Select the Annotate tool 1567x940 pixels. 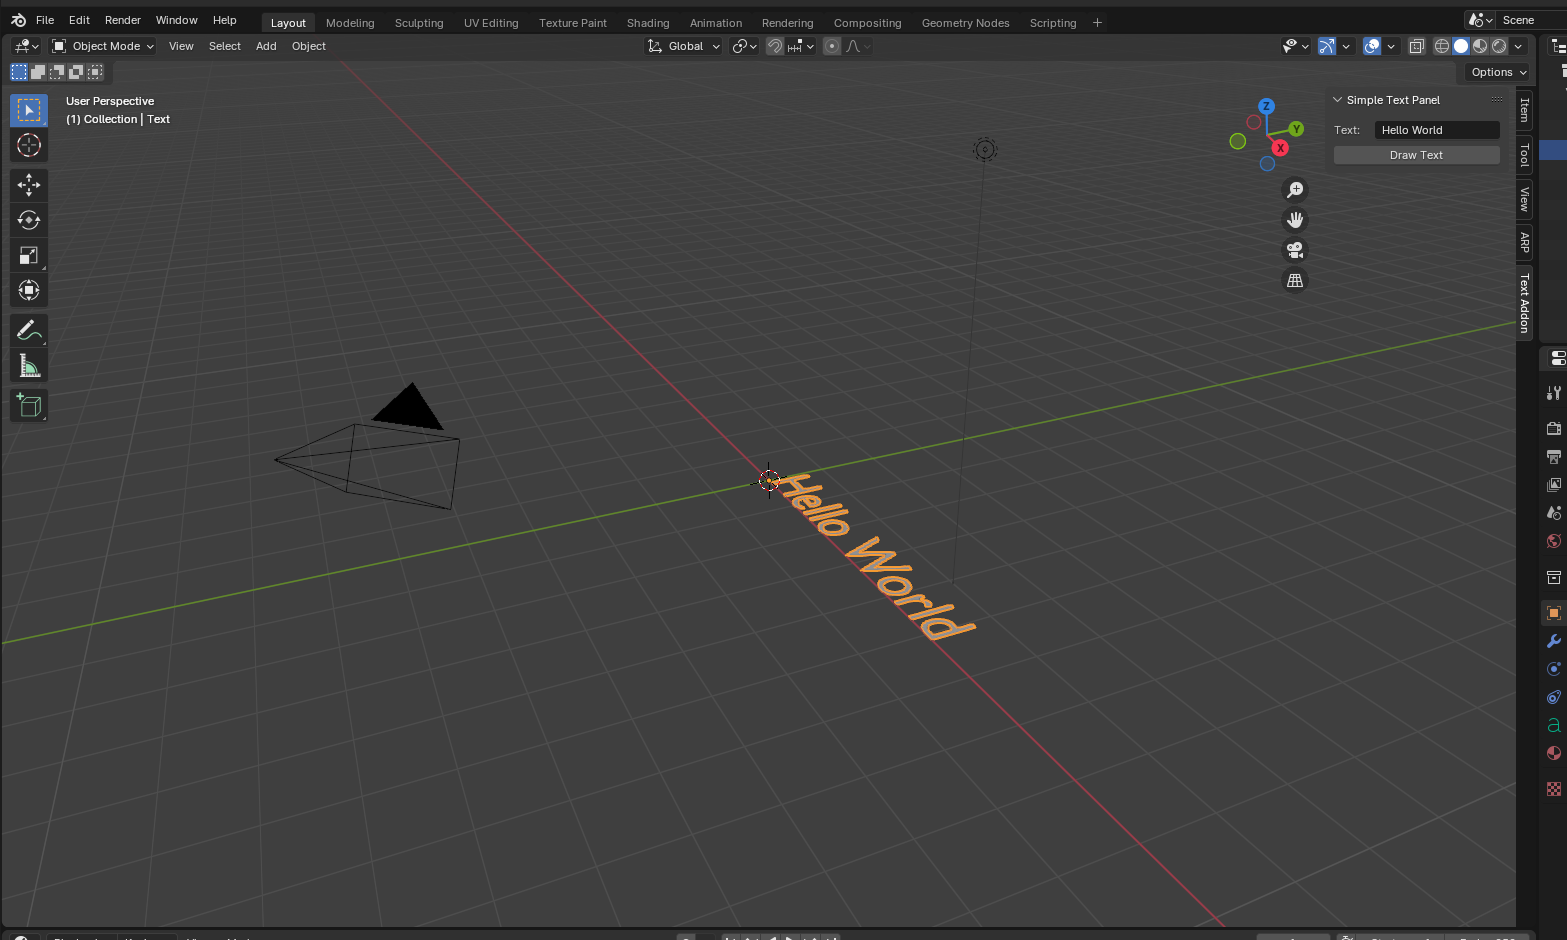coord(28,329)
